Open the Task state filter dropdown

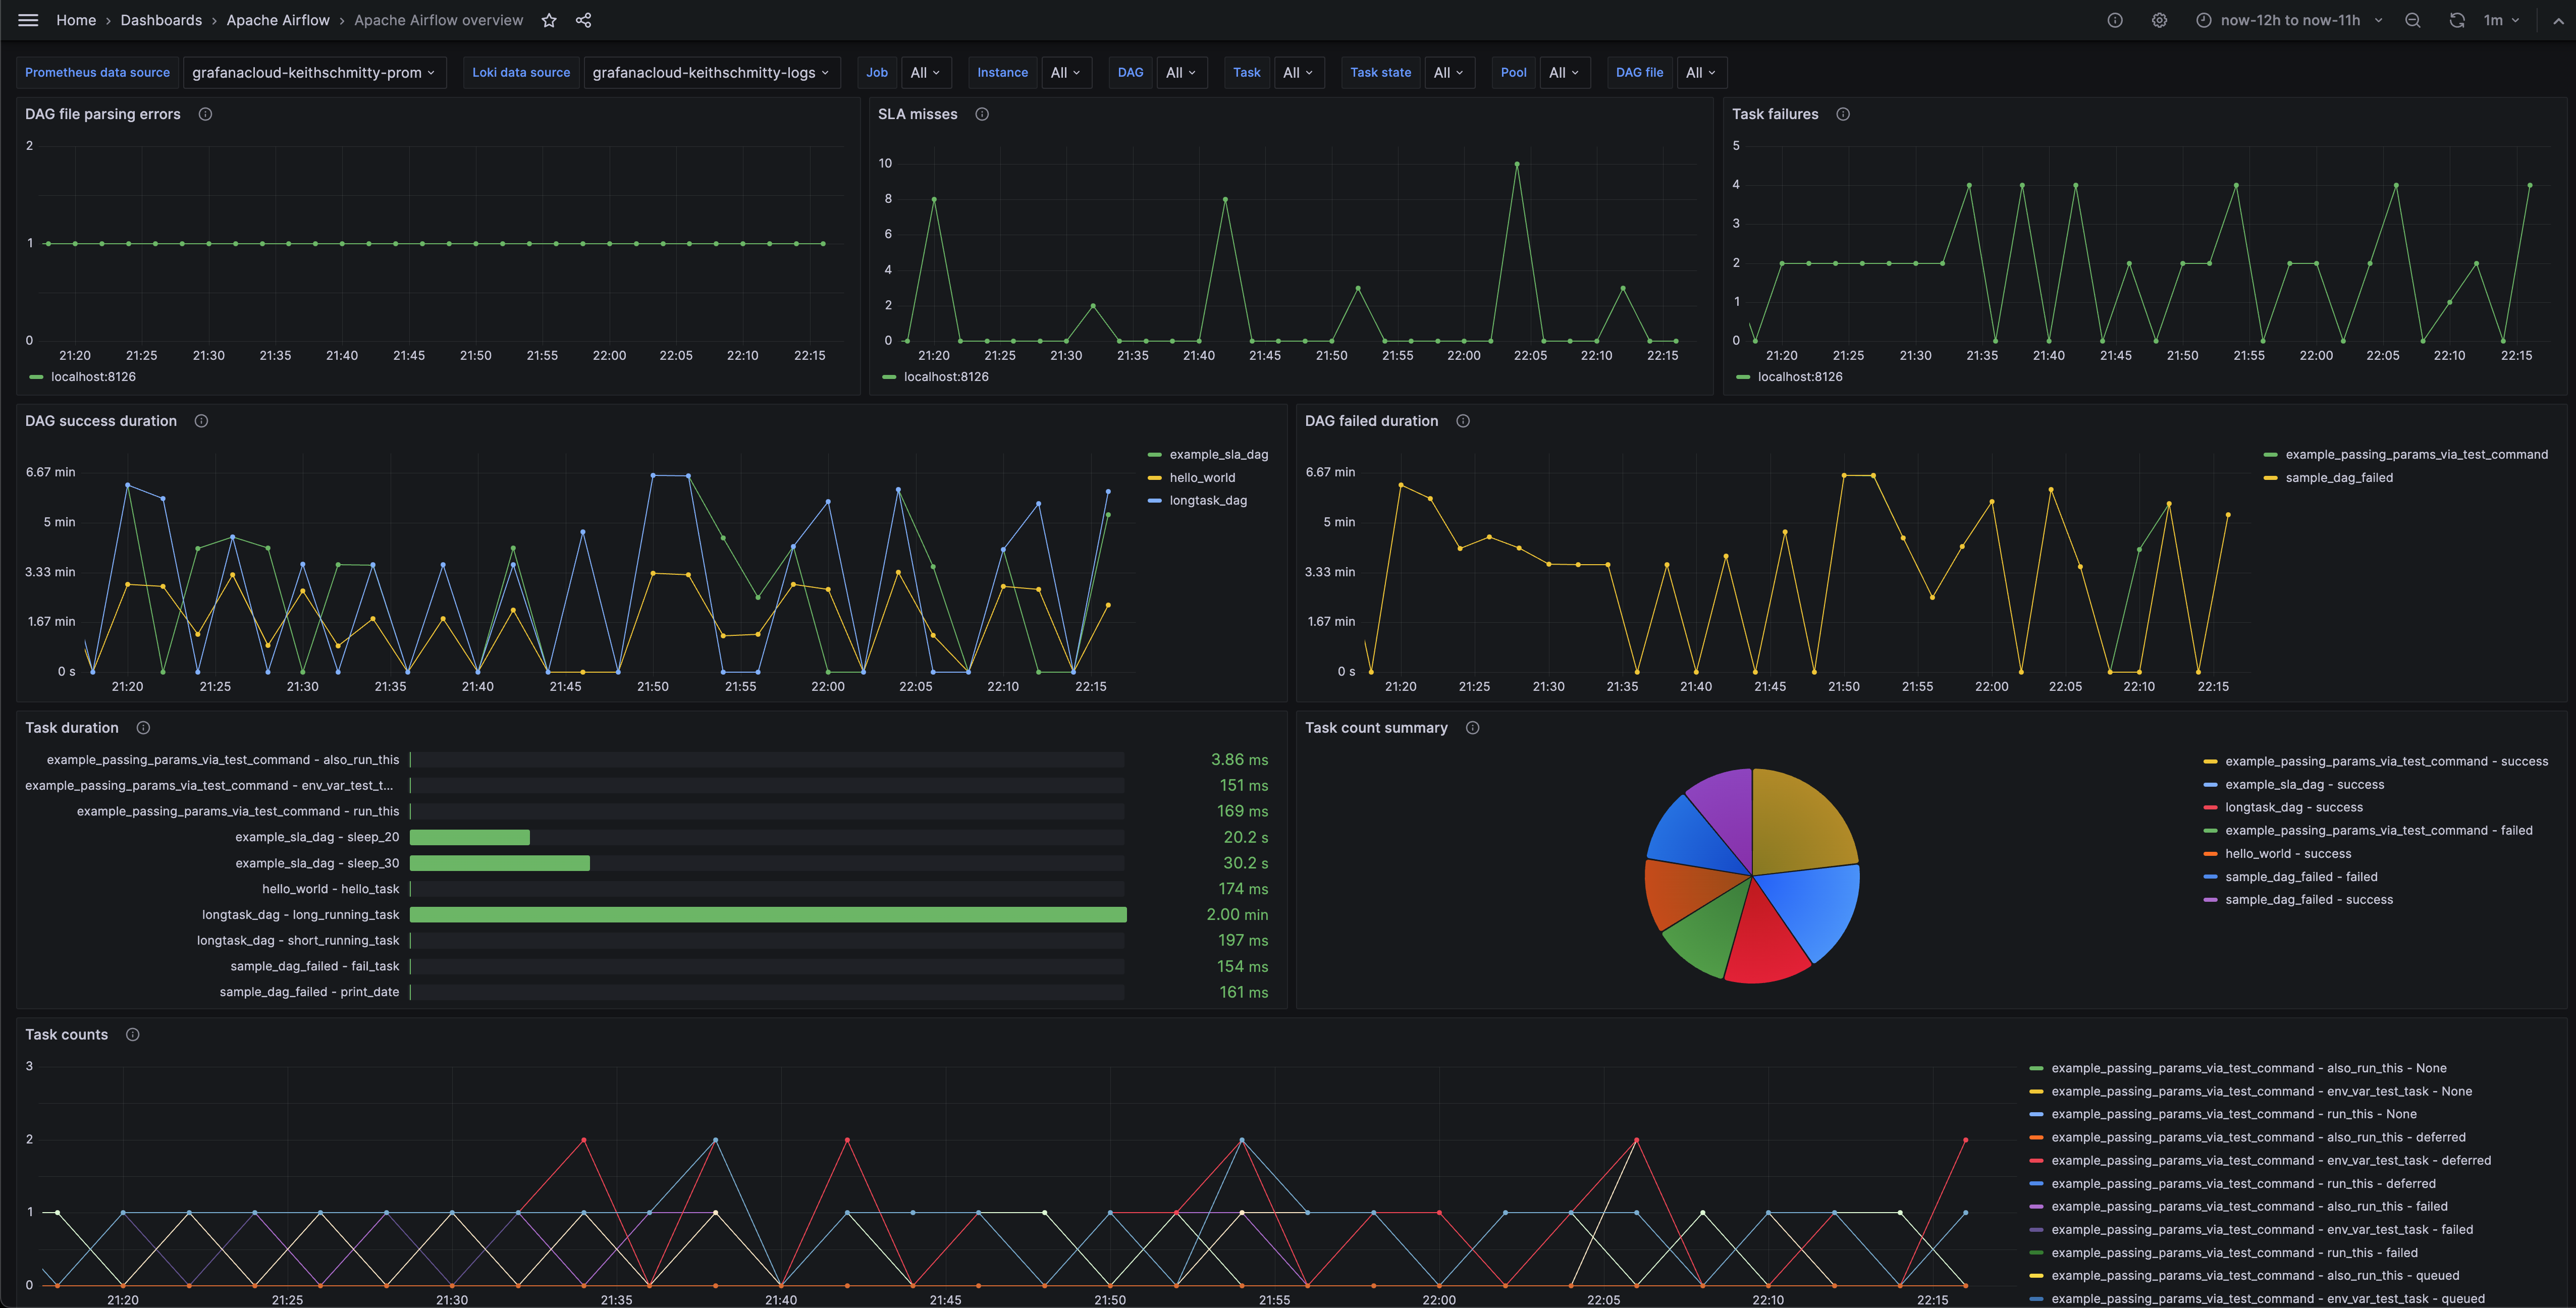click(1449, 72)
